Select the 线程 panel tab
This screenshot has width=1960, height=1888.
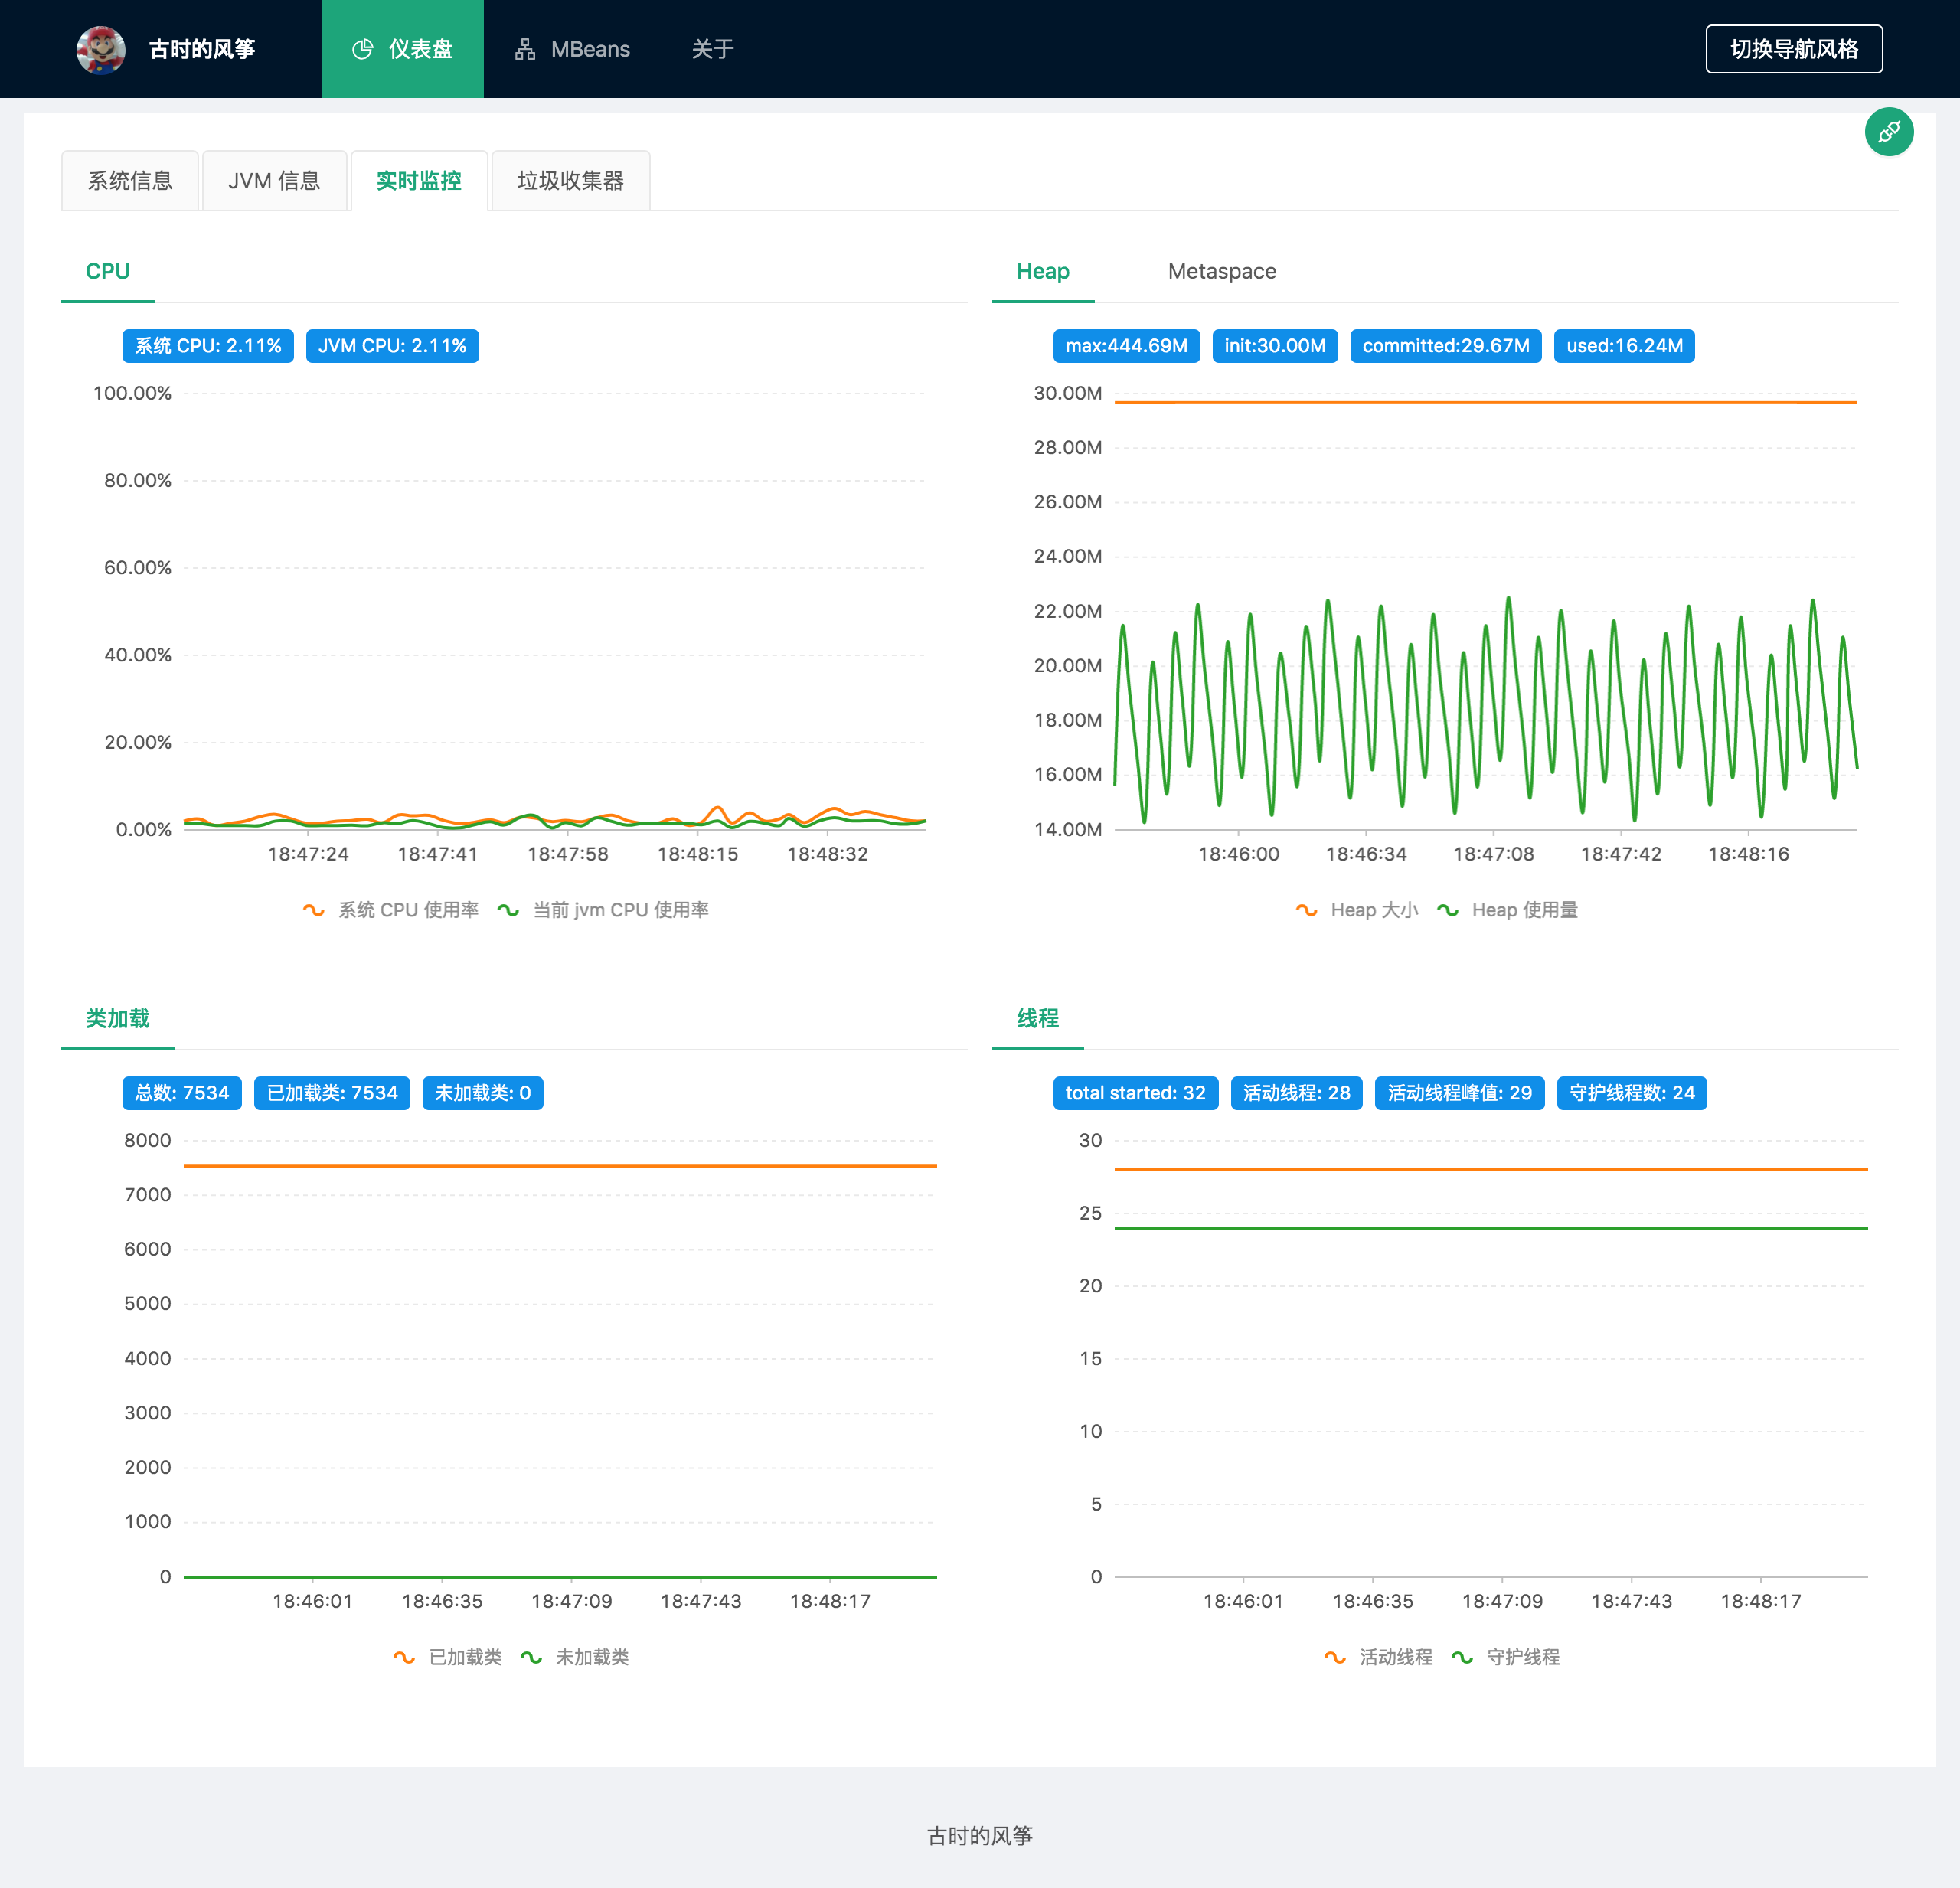1038,1019
